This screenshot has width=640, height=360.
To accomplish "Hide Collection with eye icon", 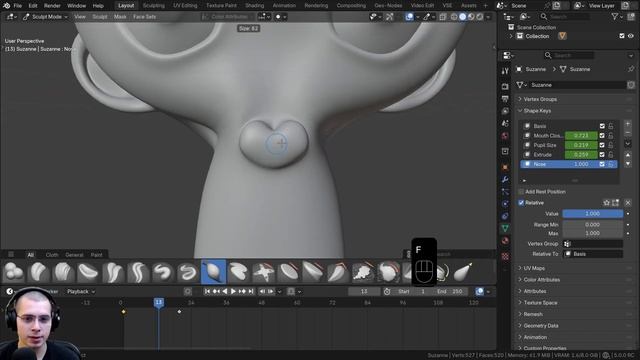I will tap(631, 36).
